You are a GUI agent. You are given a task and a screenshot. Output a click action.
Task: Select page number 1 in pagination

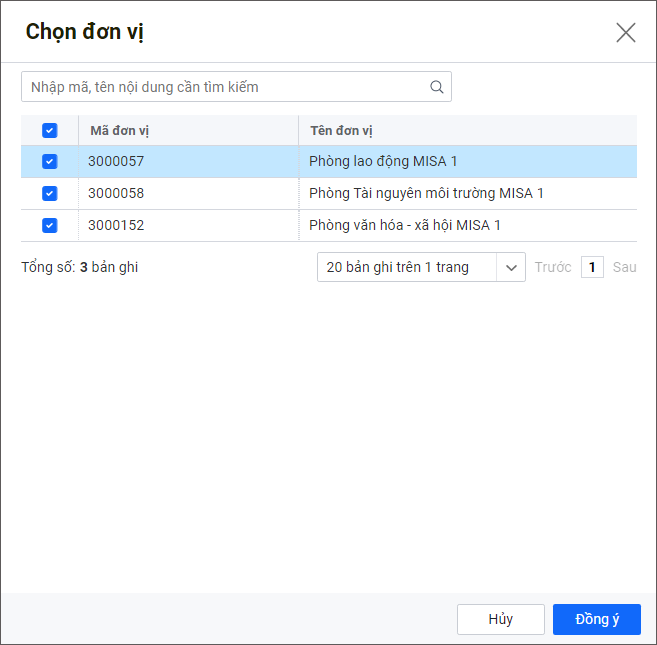coord(592,267)
